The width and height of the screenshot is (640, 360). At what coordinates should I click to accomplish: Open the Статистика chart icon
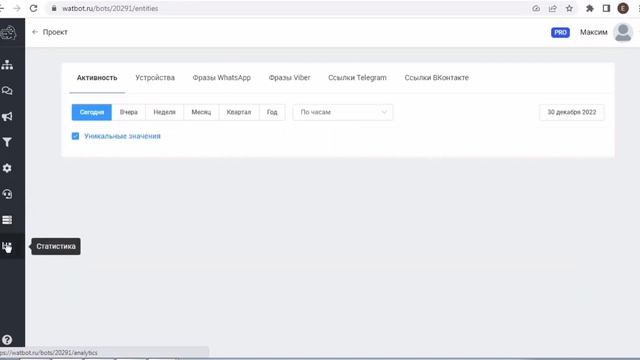coord(7,246)
